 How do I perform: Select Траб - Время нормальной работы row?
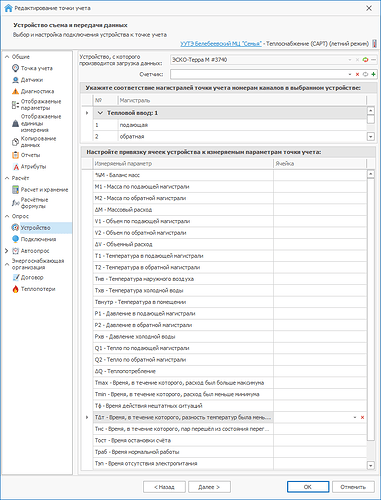point(229,452)
